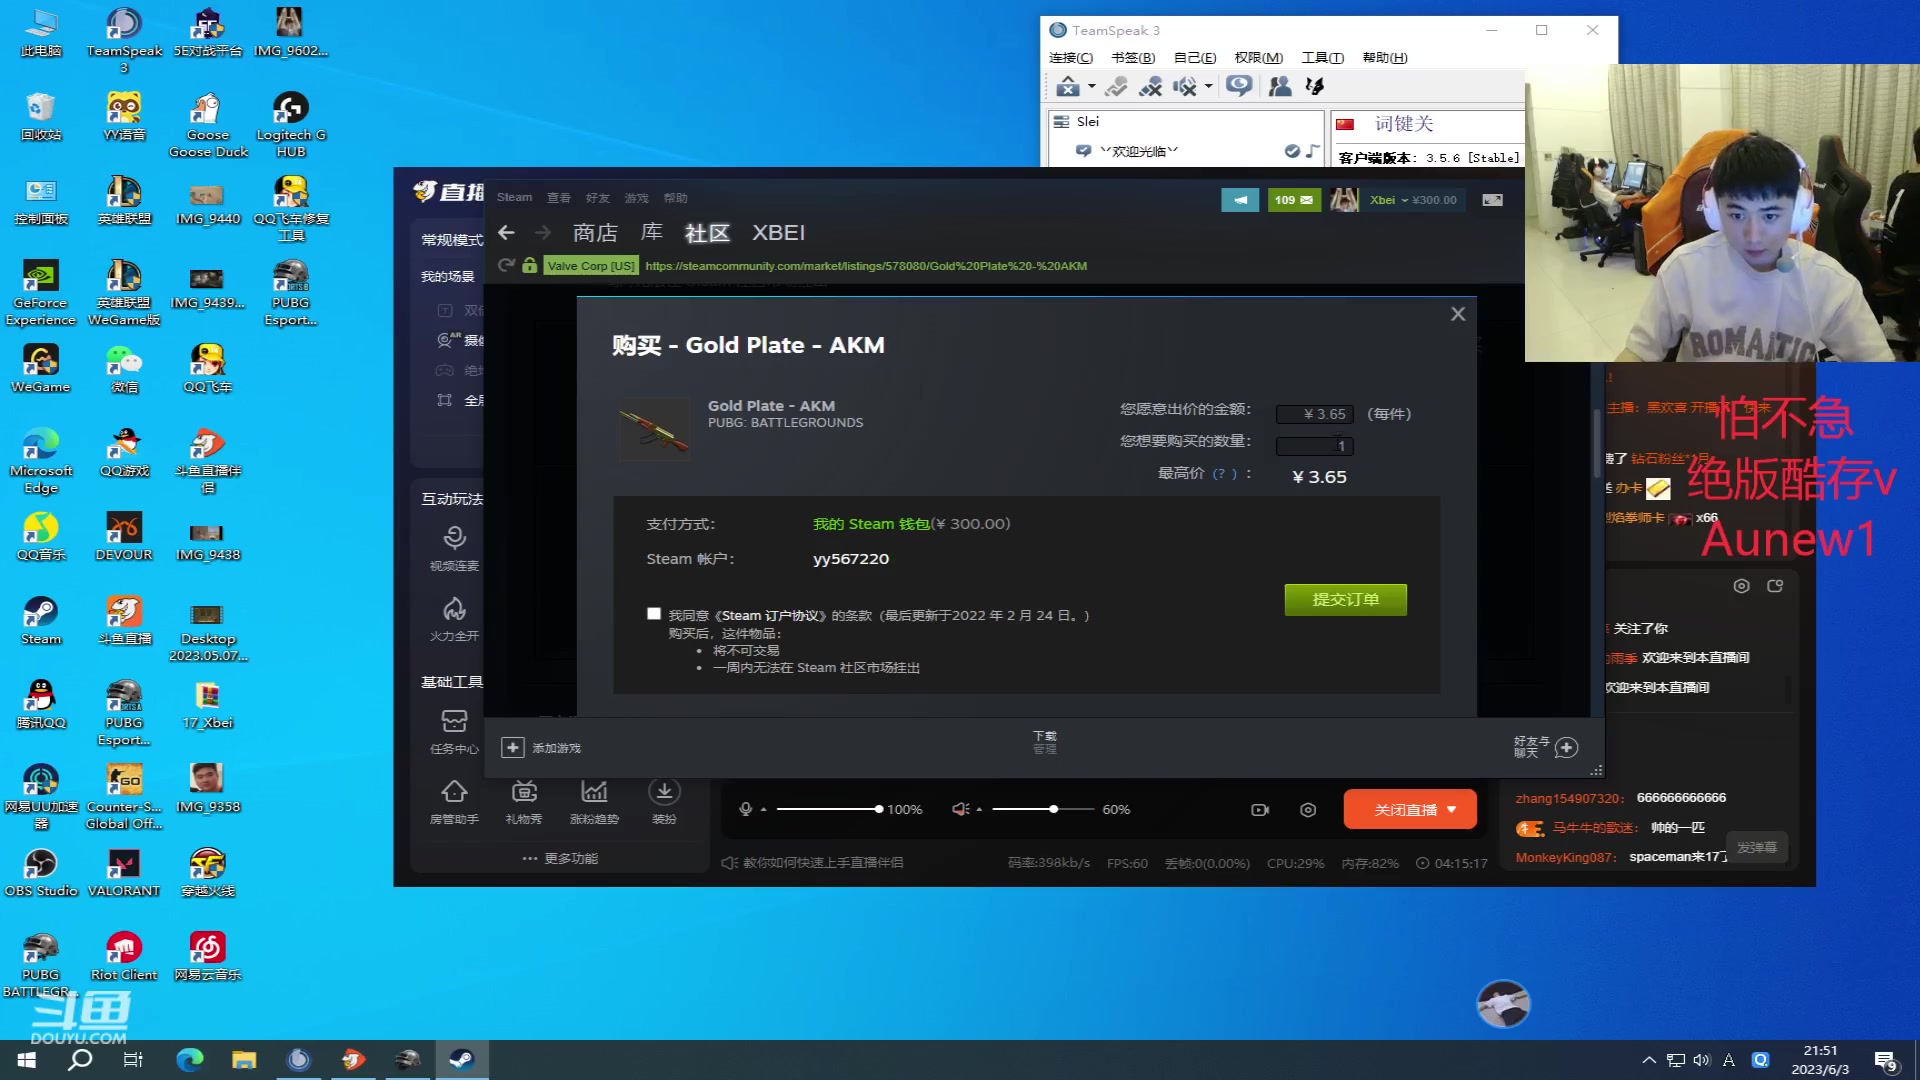
Task: Open the 社区 community tab in Steam
Action: click(x=707, y=233)
